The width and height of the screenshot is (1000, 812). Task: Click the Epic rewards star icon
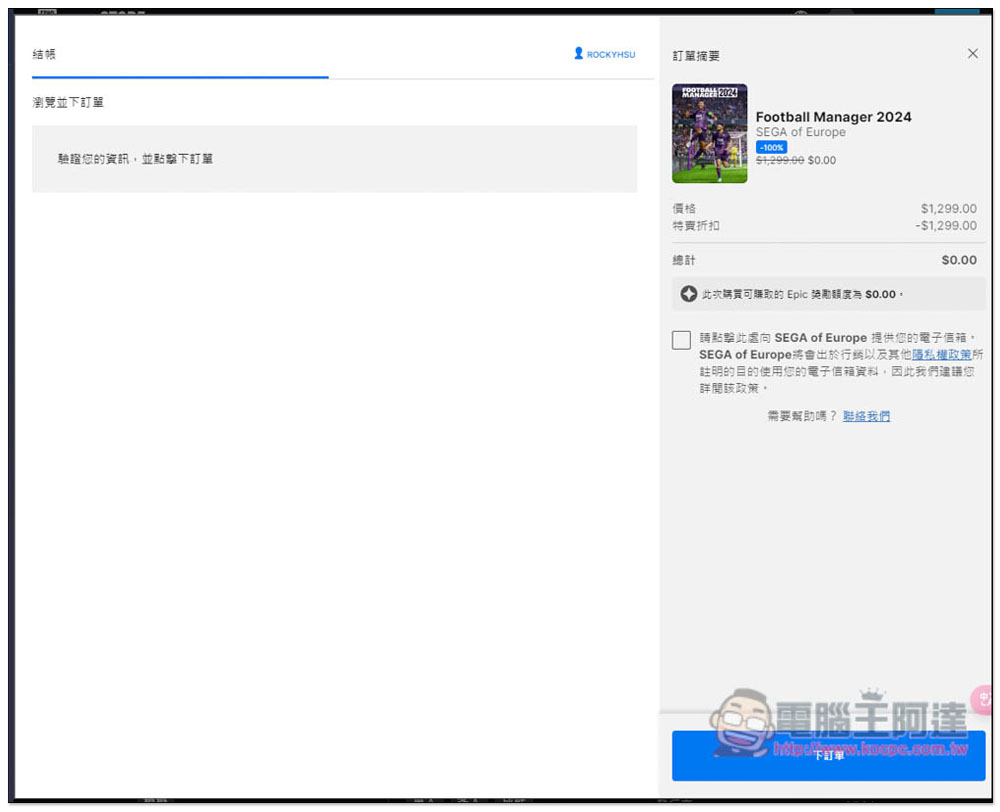688,294
